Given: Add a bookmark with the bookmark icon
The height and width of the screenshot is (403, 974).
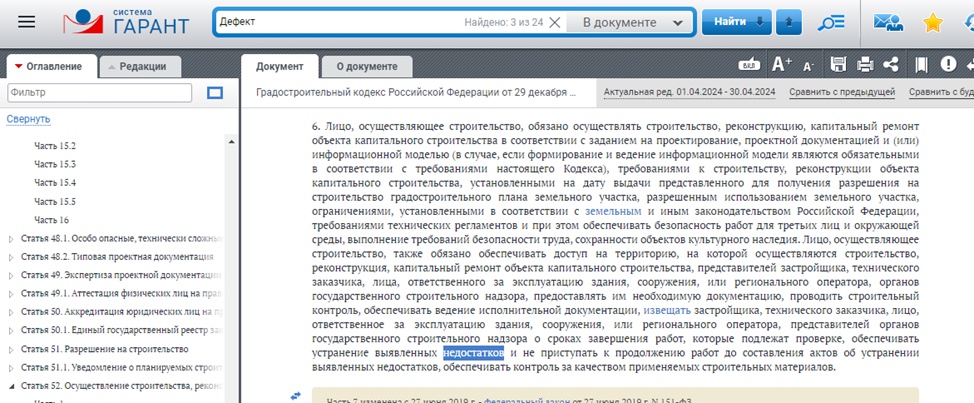Looking at the screenshot, I should click(921, 64).
